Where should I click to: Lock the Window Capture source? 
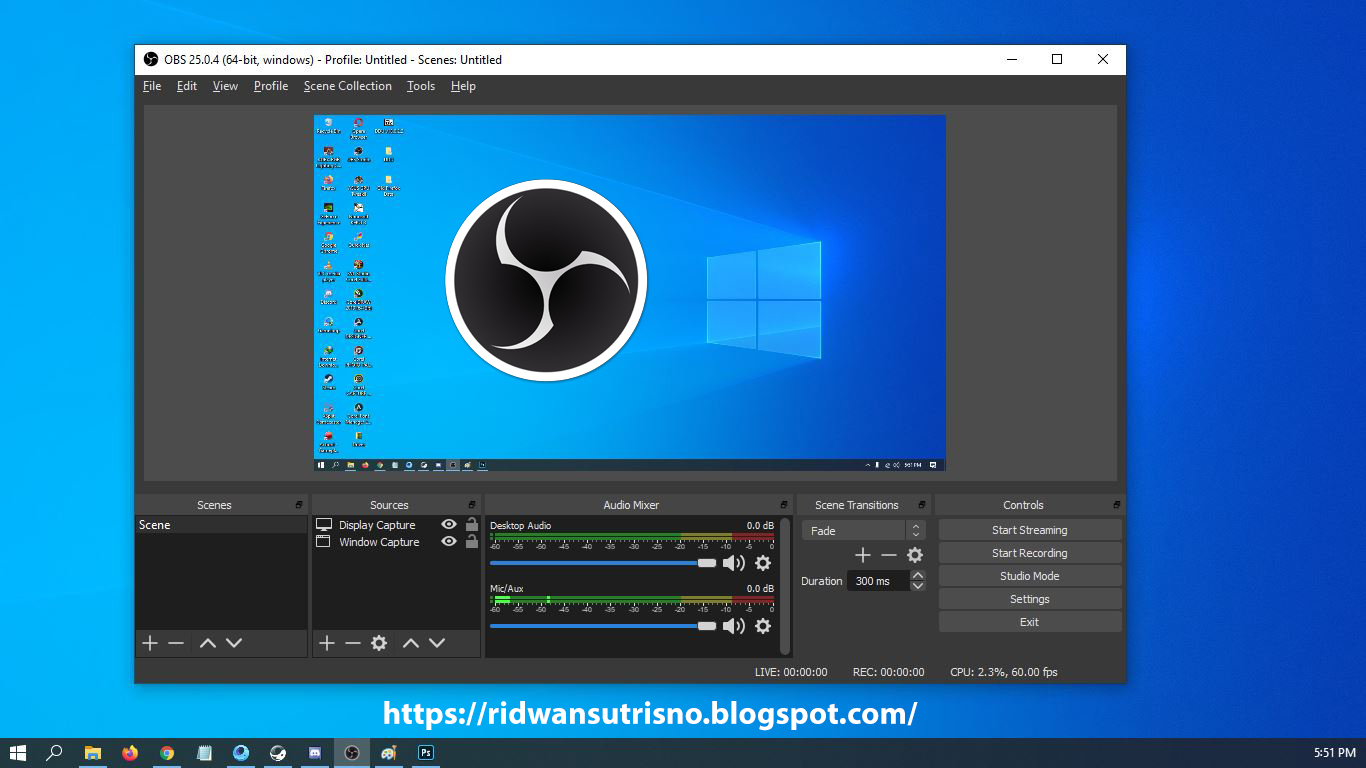click(x=471, y=541)
